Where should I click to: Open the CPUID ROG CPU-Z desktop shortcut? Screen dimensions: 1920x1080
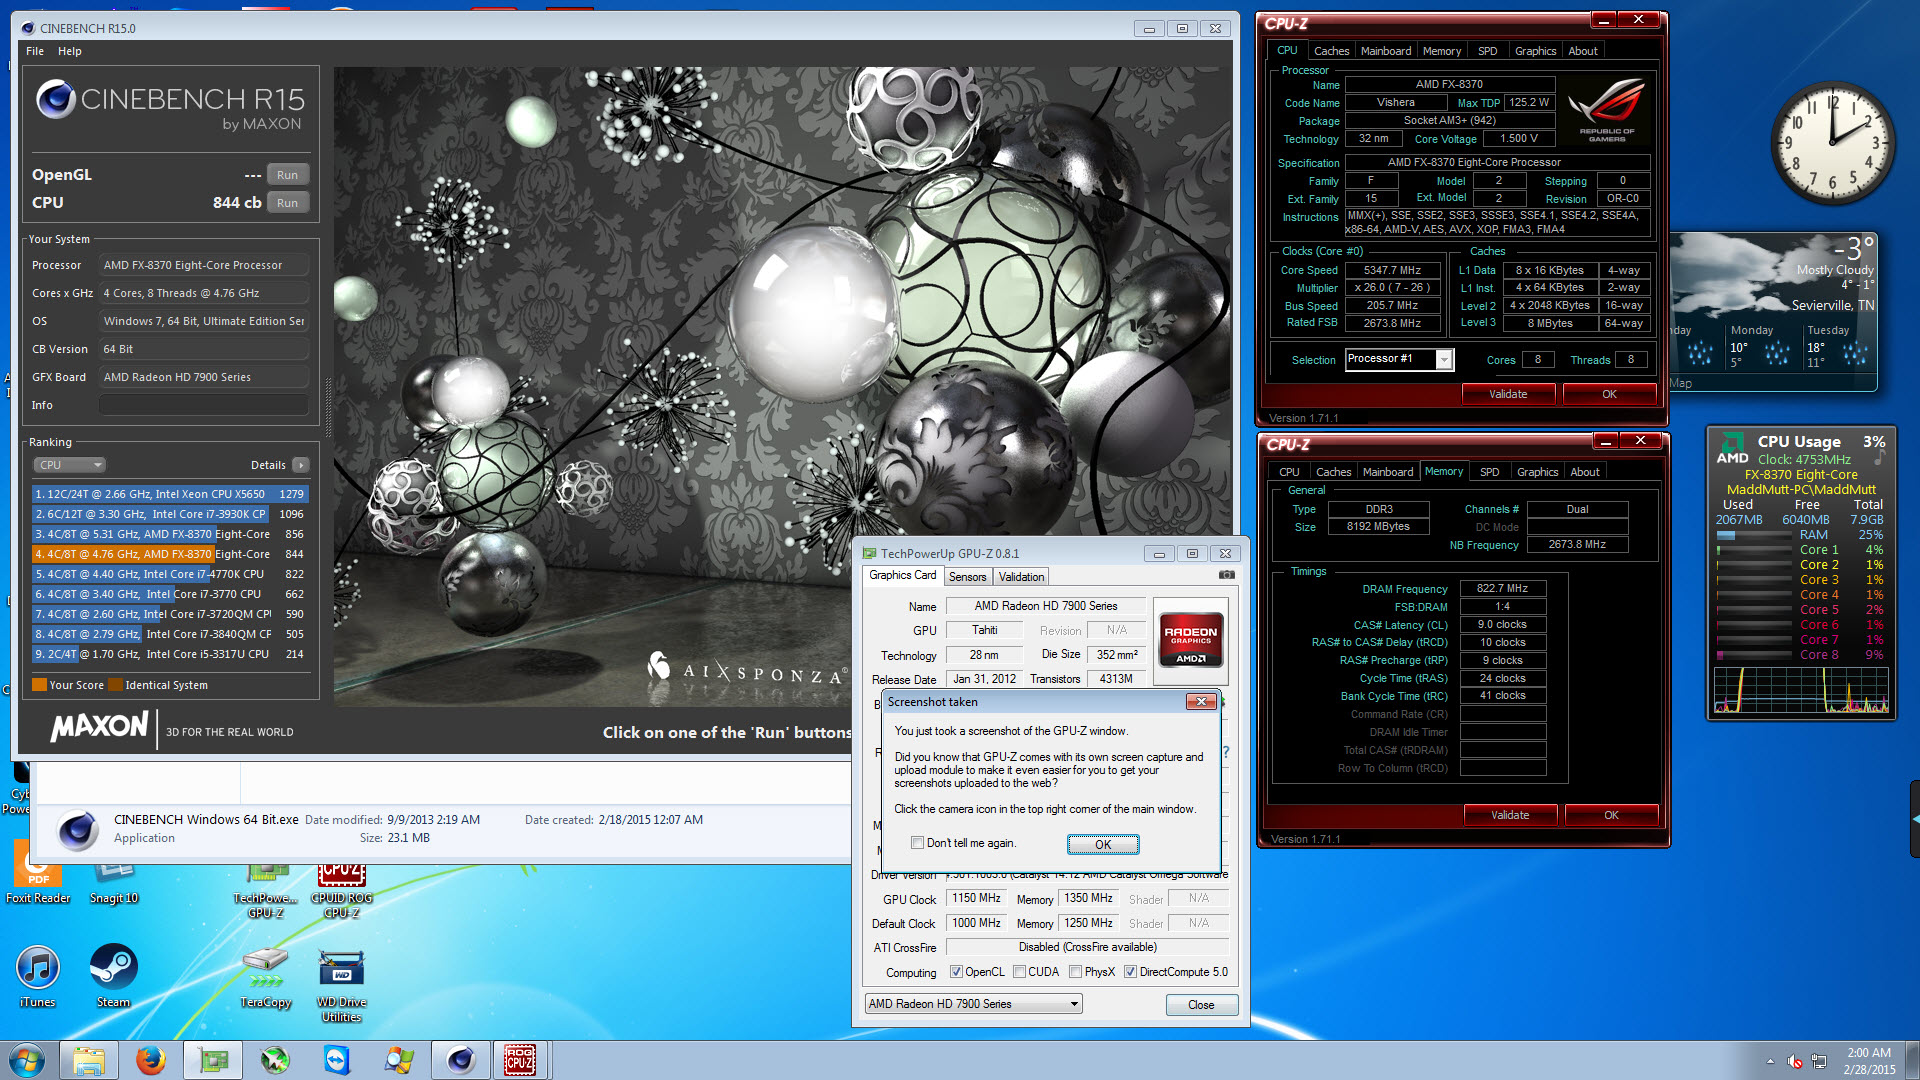[341, 892]
